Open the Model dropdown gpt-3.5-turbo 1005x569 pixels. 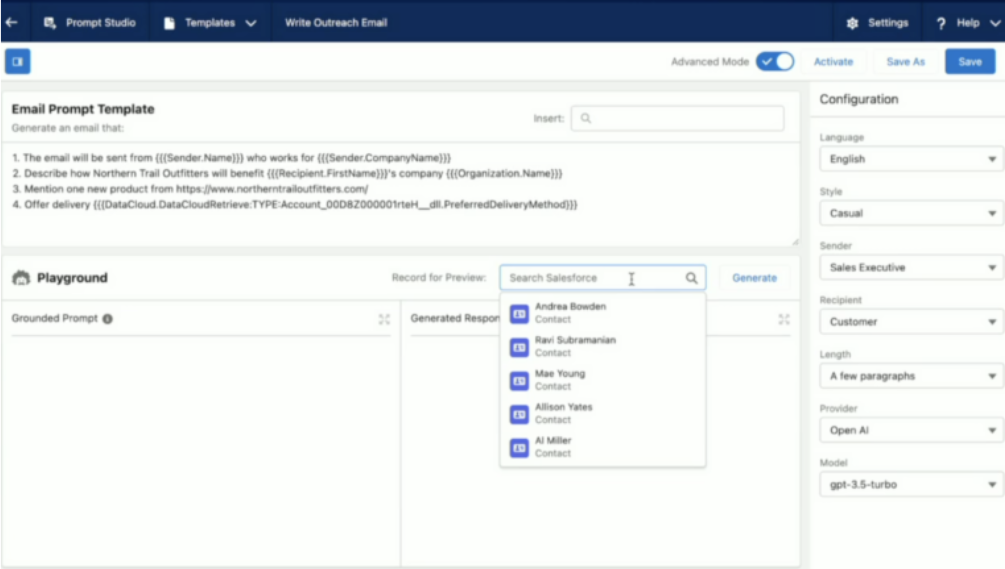pos(912,485)
